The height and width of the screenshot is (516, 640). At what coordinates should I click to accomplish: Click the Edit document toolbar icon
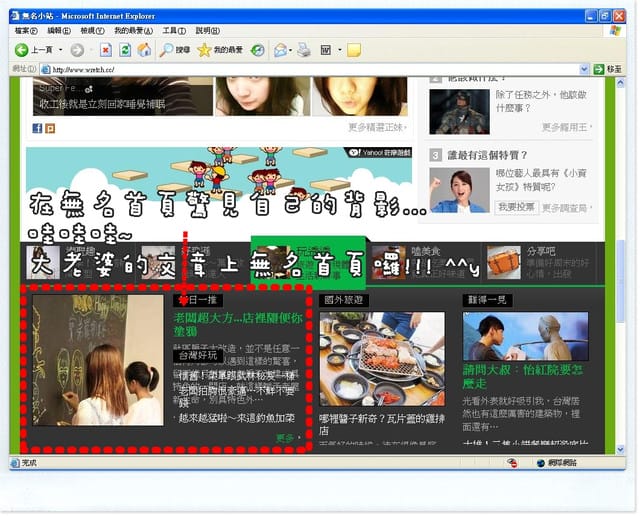click(326, 50)
